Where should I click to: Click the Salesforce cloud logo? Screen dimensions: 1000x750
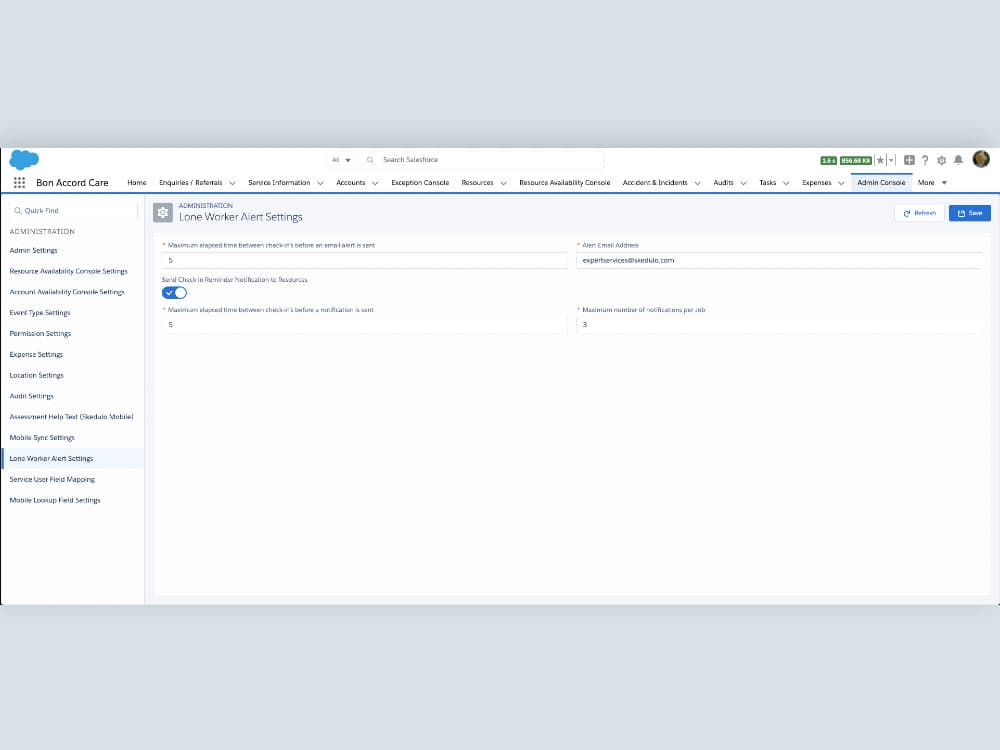pyautogui.click(x=24, y=159)
